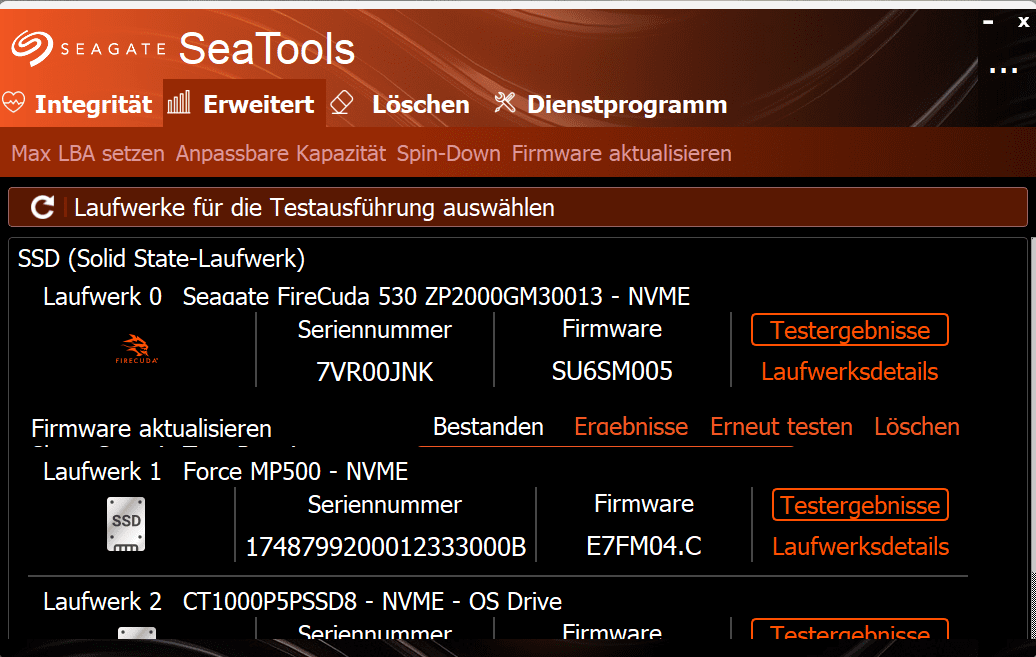The width and height of the screenshot is (1036, 657).
Task: Open Testergebnisse for Force MP500
Action: click(x=860, y=505)
